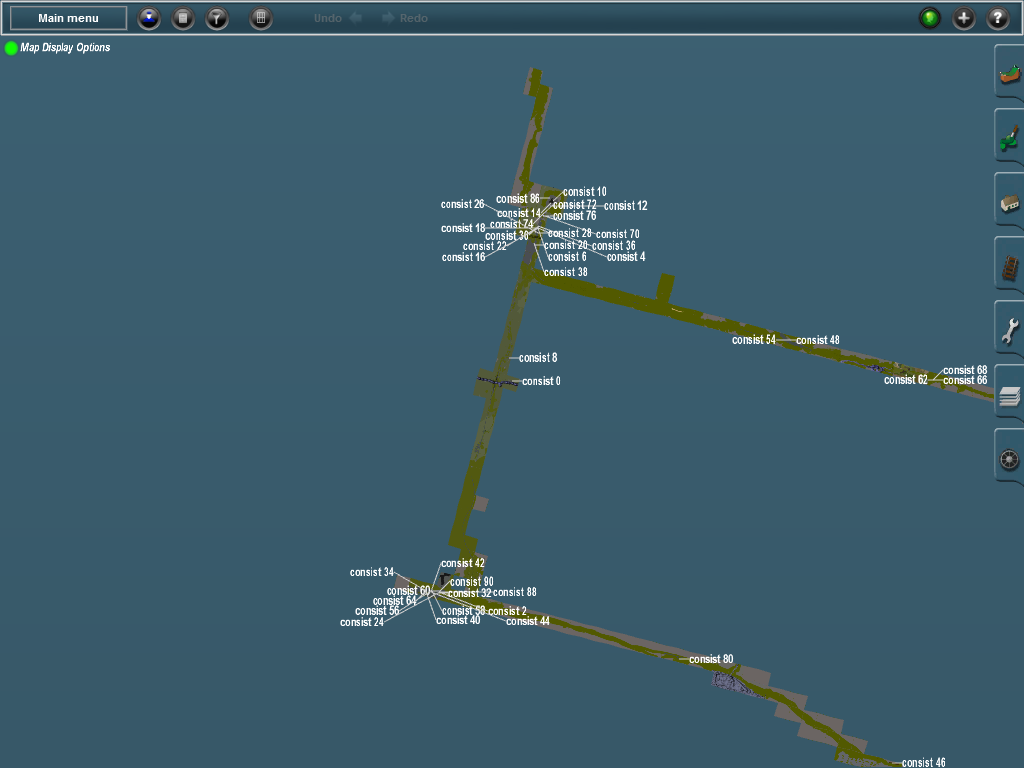Expand the Objects house tab
The width and height of the screenshot is (1024, 768).
click(1009, 203)
